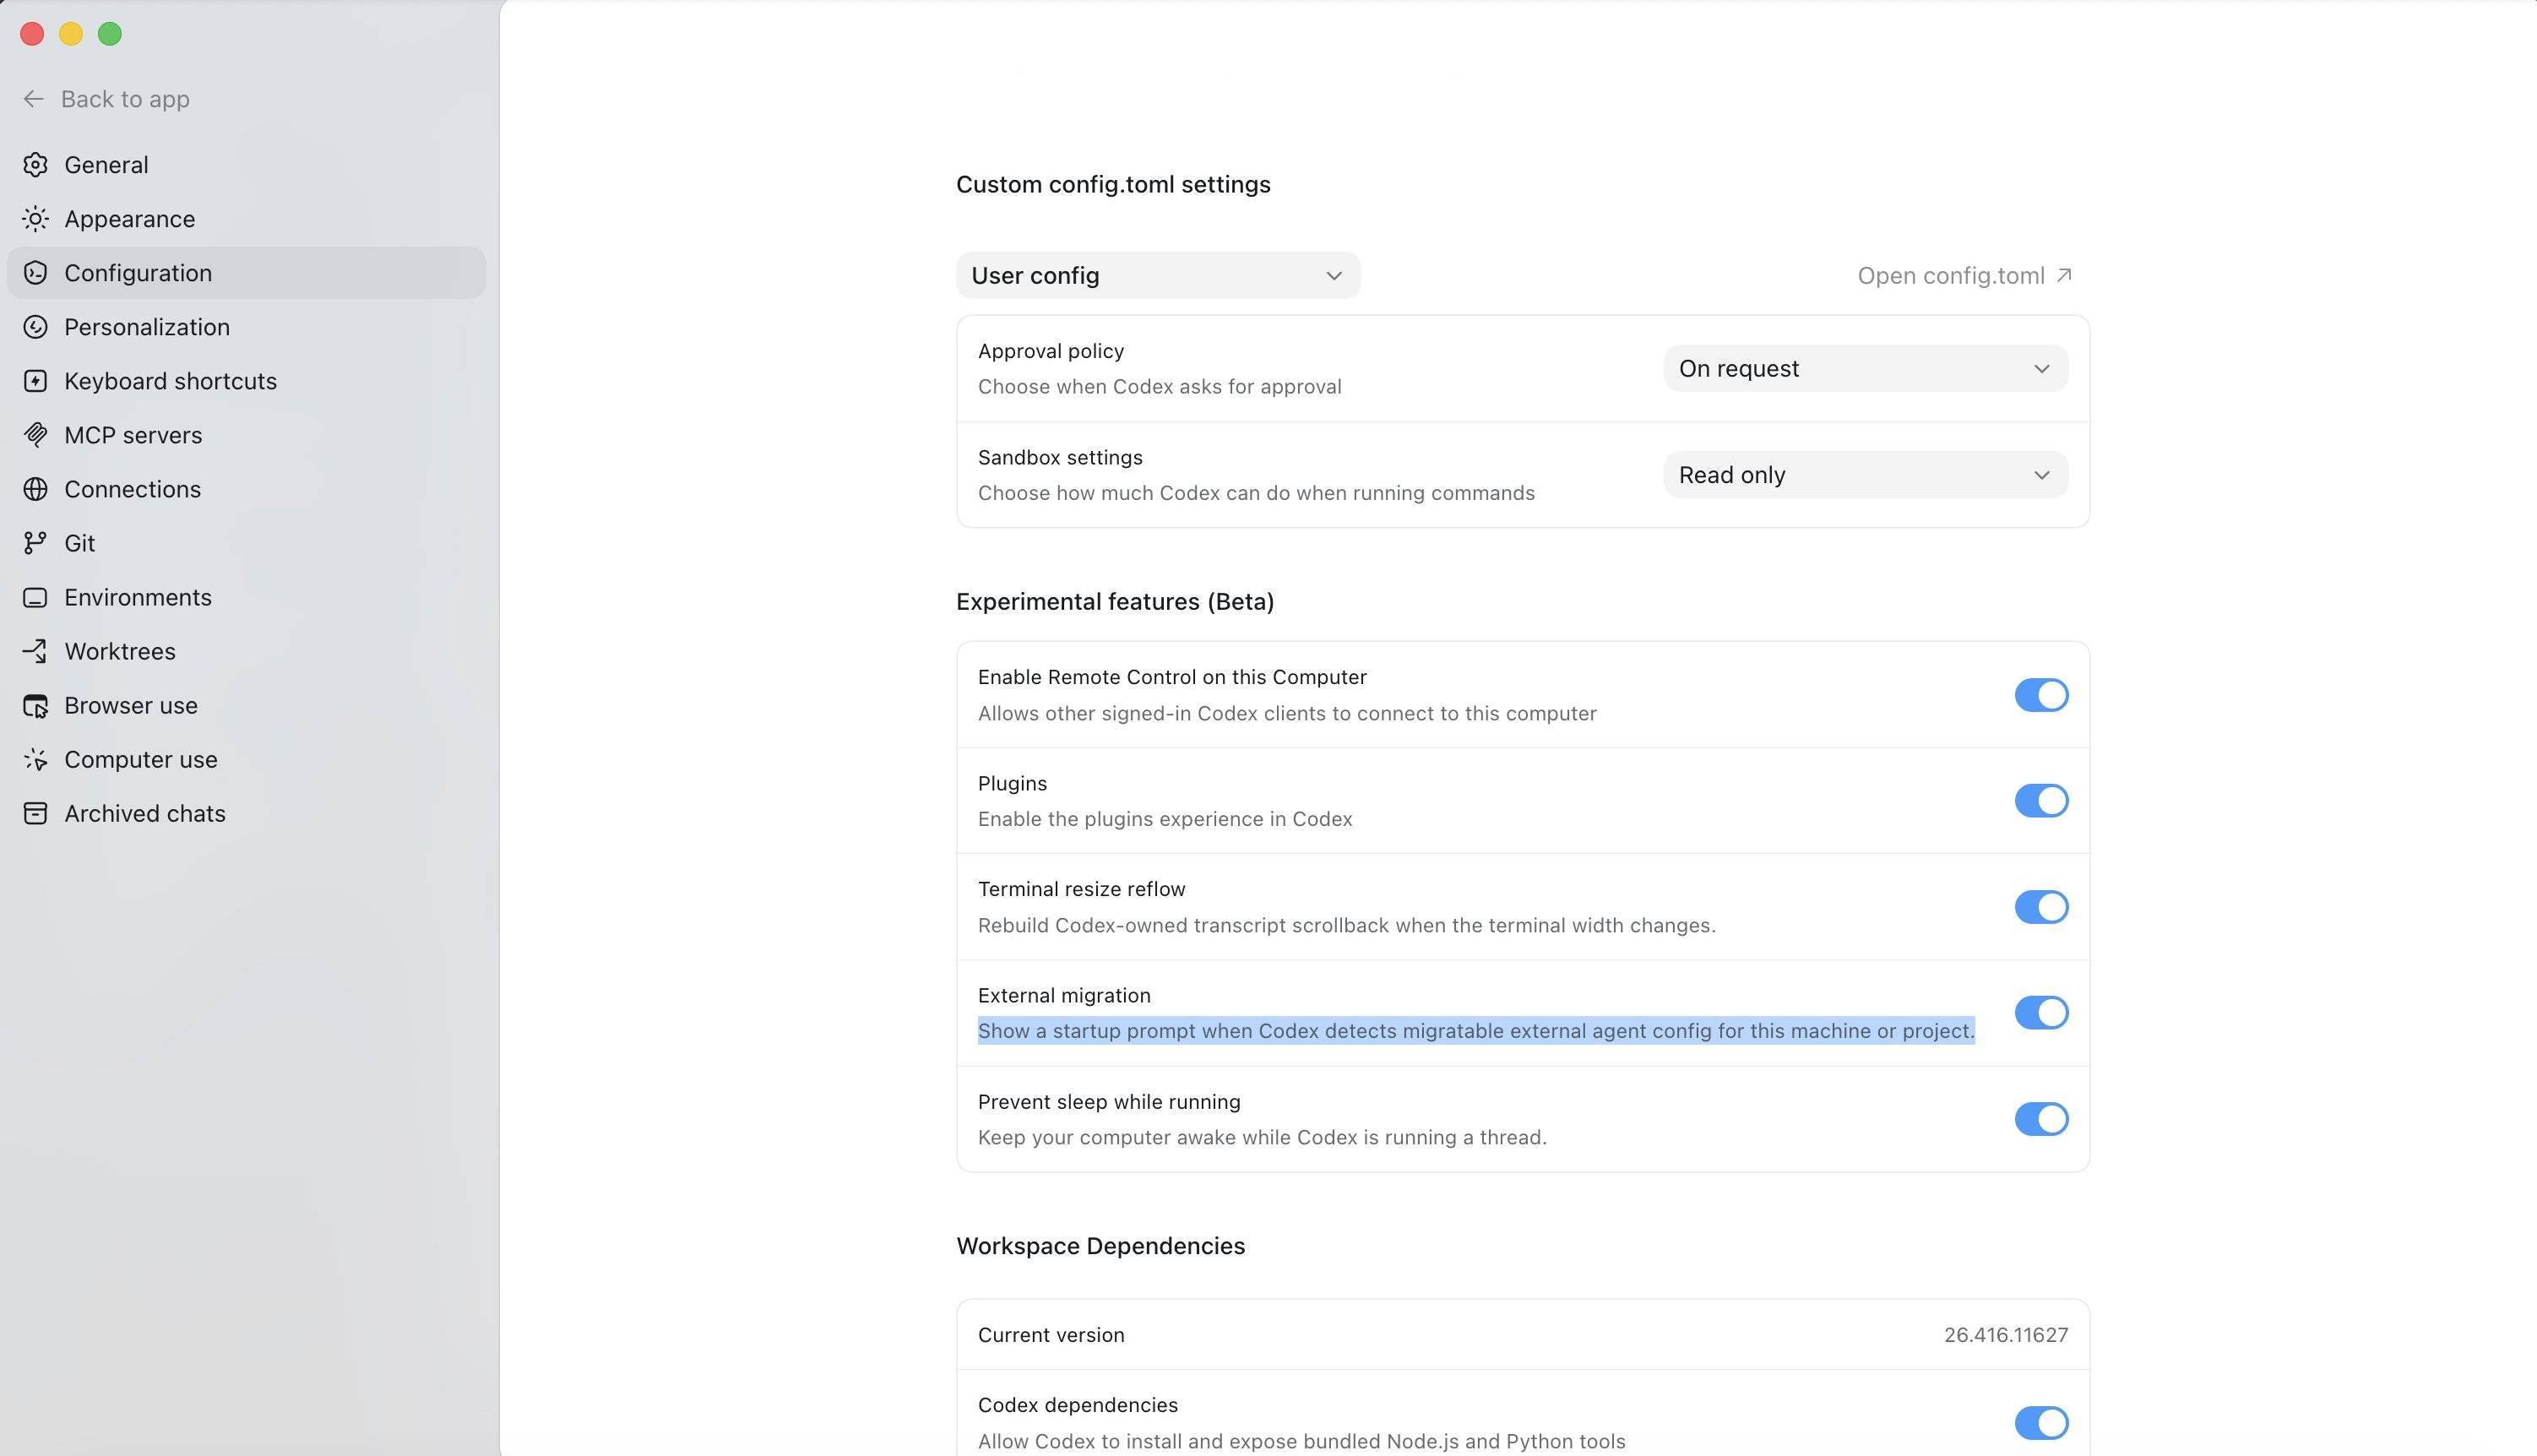The image size is (2537, 1456).
Task: Go to Appearance settings
Action: tap(246, 219)
